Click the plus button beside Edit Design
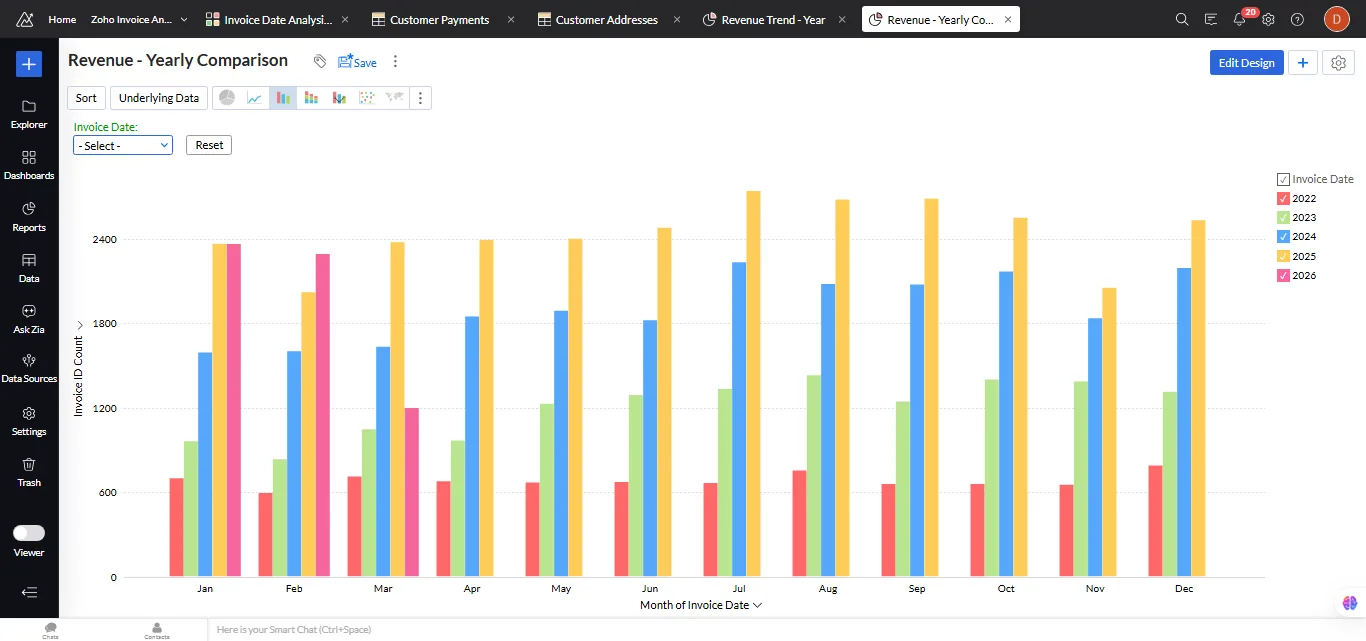This screenshot has height=641, width=1366. 1302,63
